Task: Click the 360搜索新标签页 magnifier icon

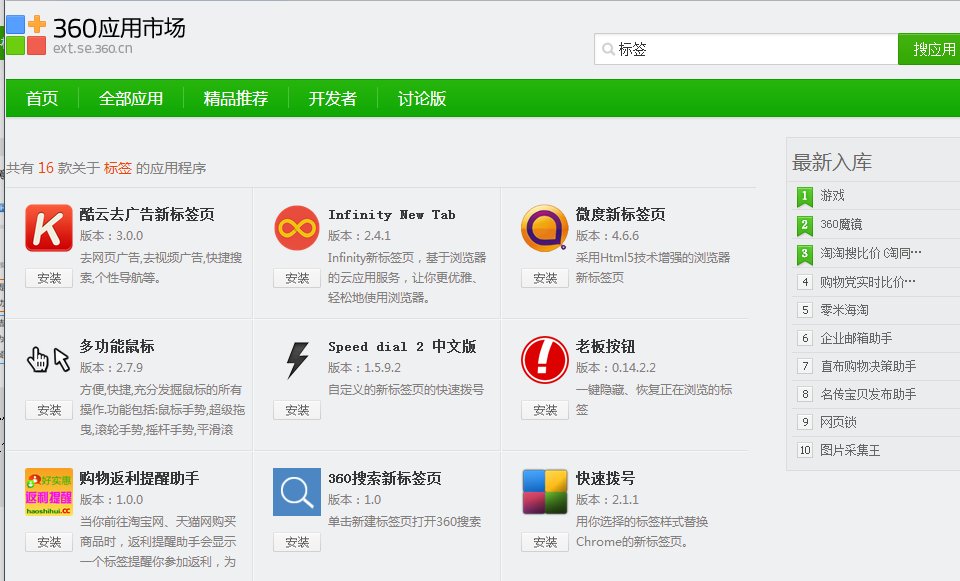Action: 295,491
